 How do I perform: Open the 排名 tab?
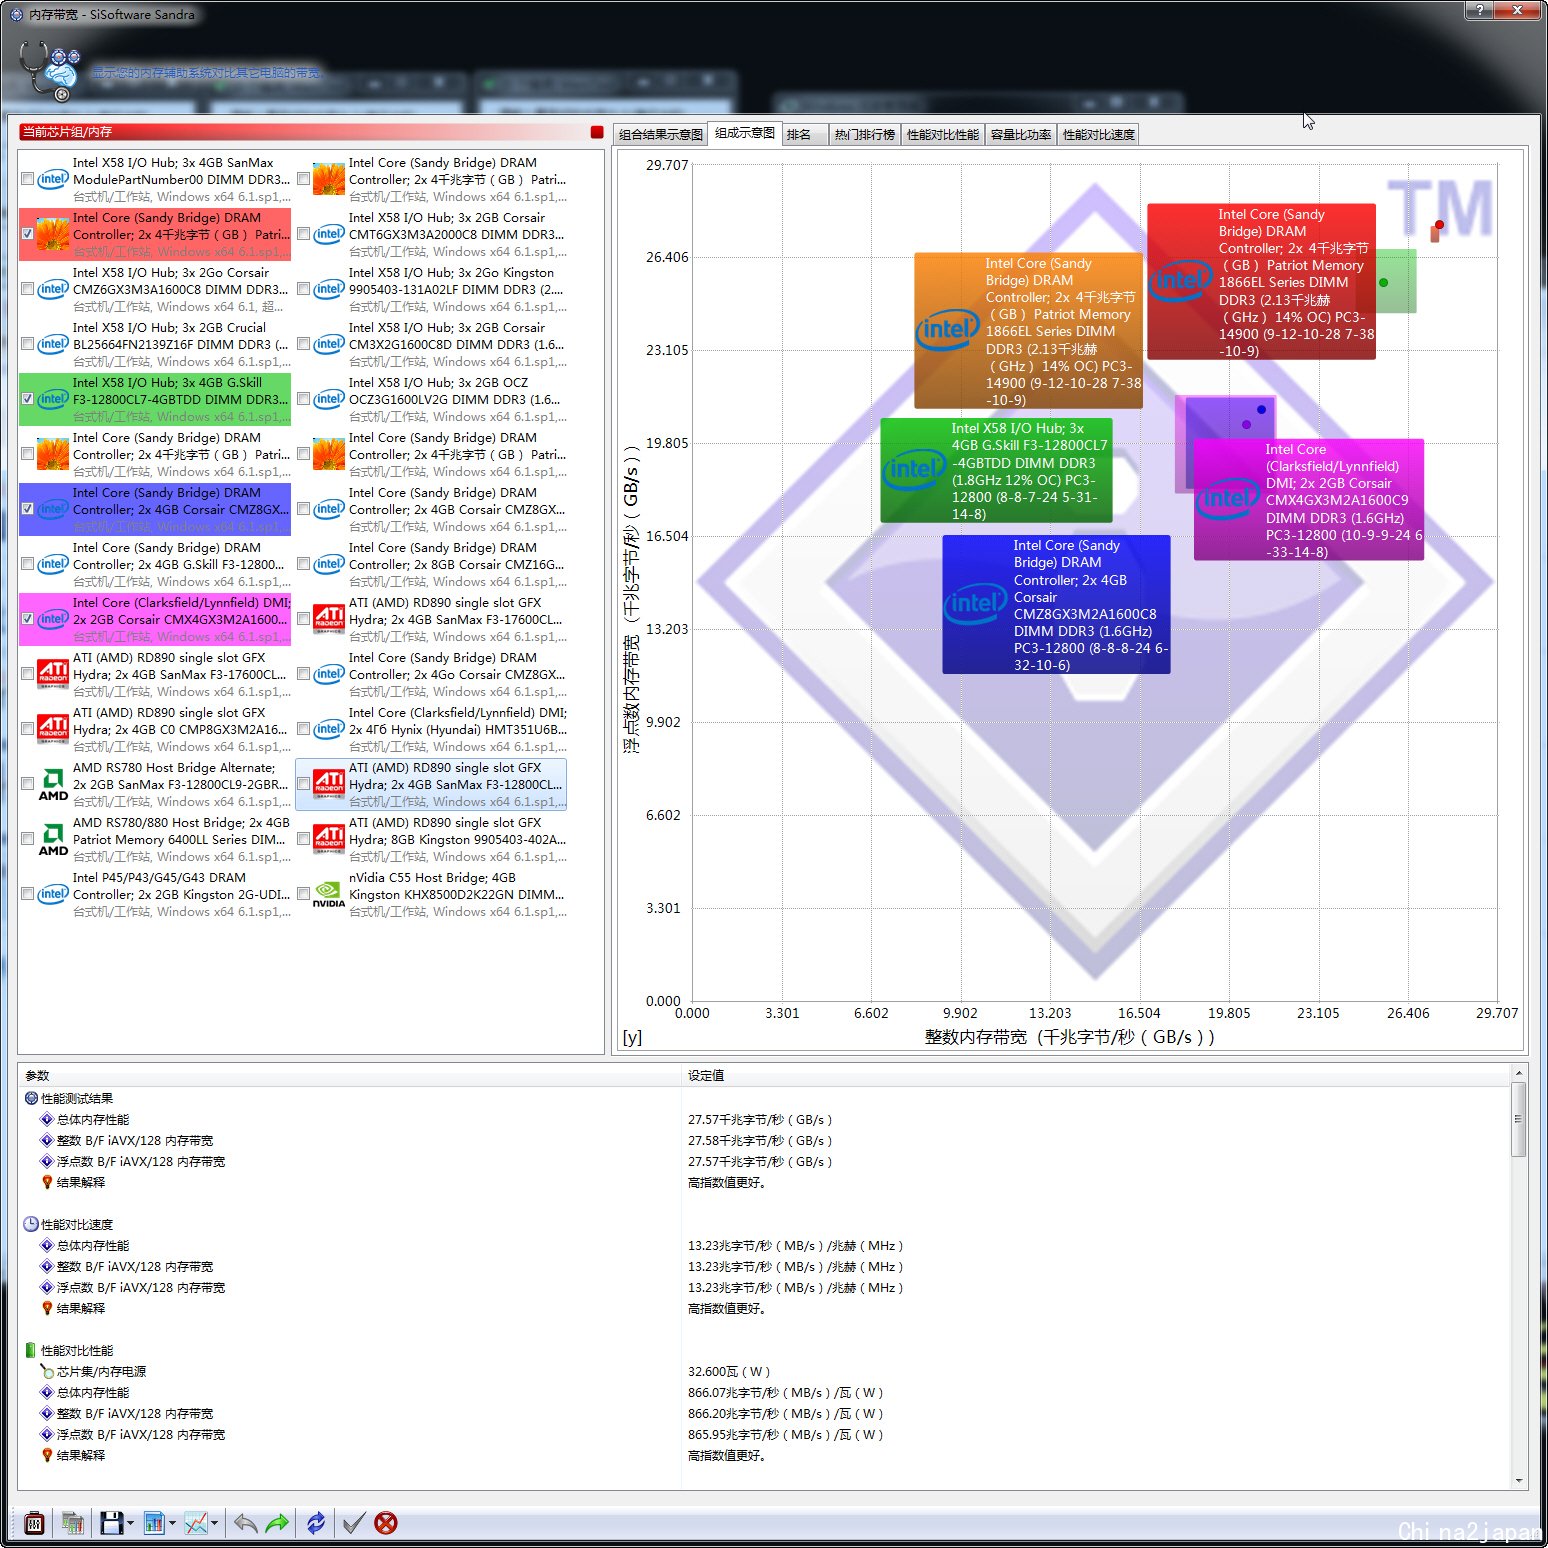805,134
